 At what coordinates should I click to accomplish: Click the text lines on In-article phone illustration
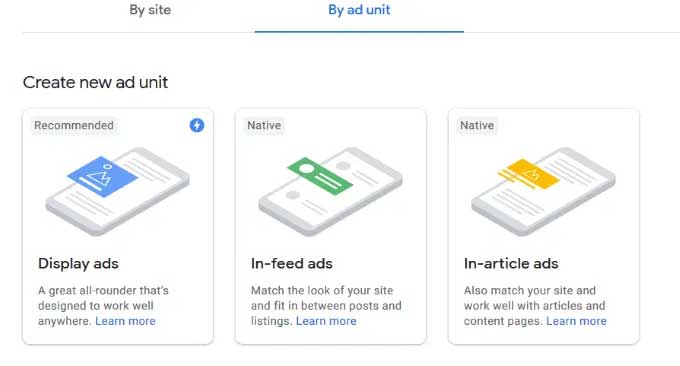pyautogui.click(x=518, y=202)
